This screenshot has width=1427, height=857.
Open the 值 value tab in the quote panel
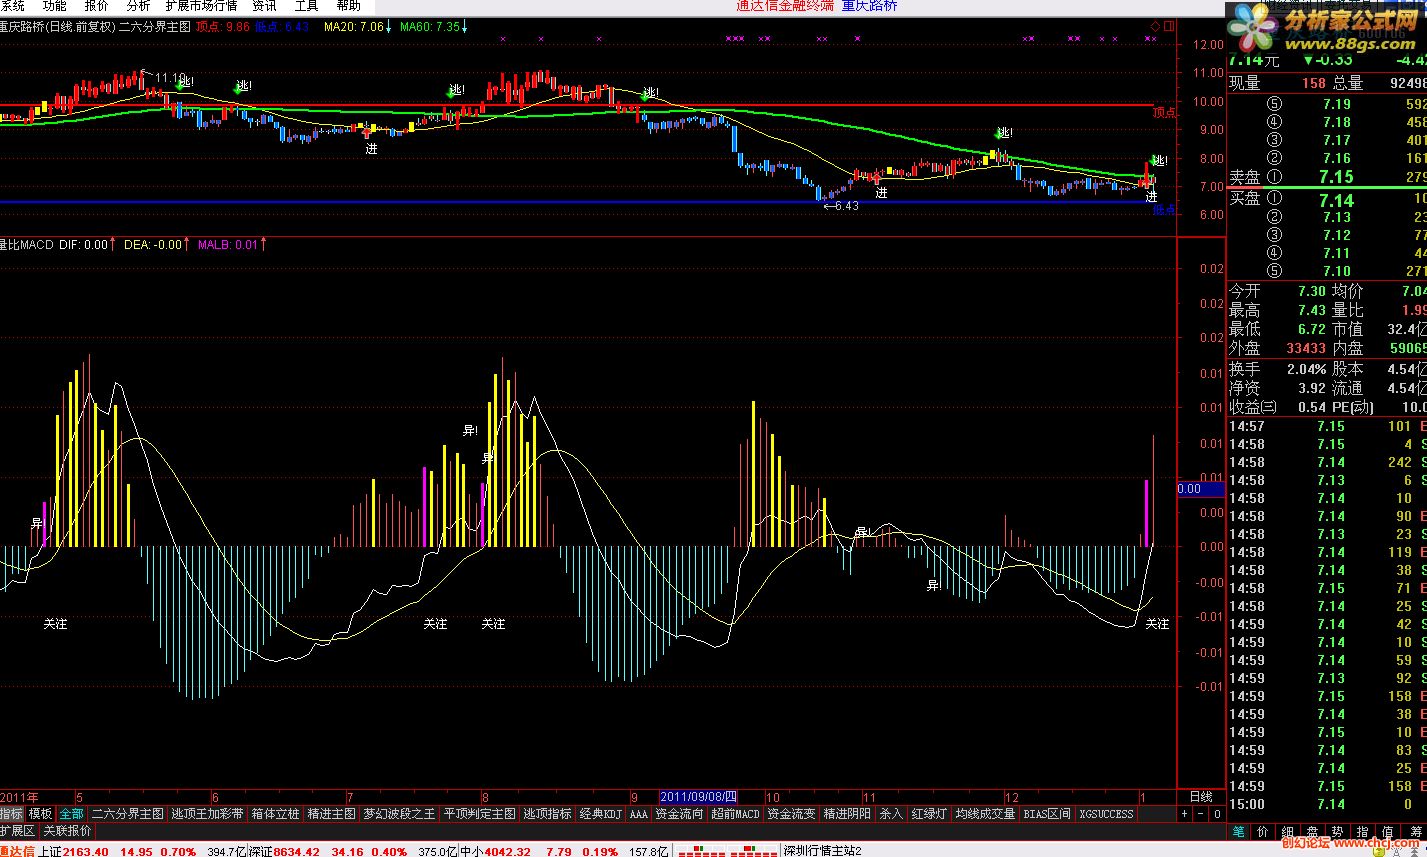pos(1388,832)
